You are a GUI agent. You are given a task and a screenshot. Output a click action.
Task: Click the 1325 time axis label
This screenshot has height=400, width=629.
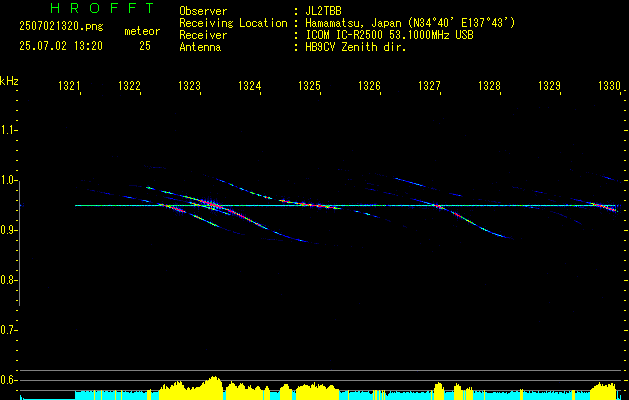[x=309, y=86]
